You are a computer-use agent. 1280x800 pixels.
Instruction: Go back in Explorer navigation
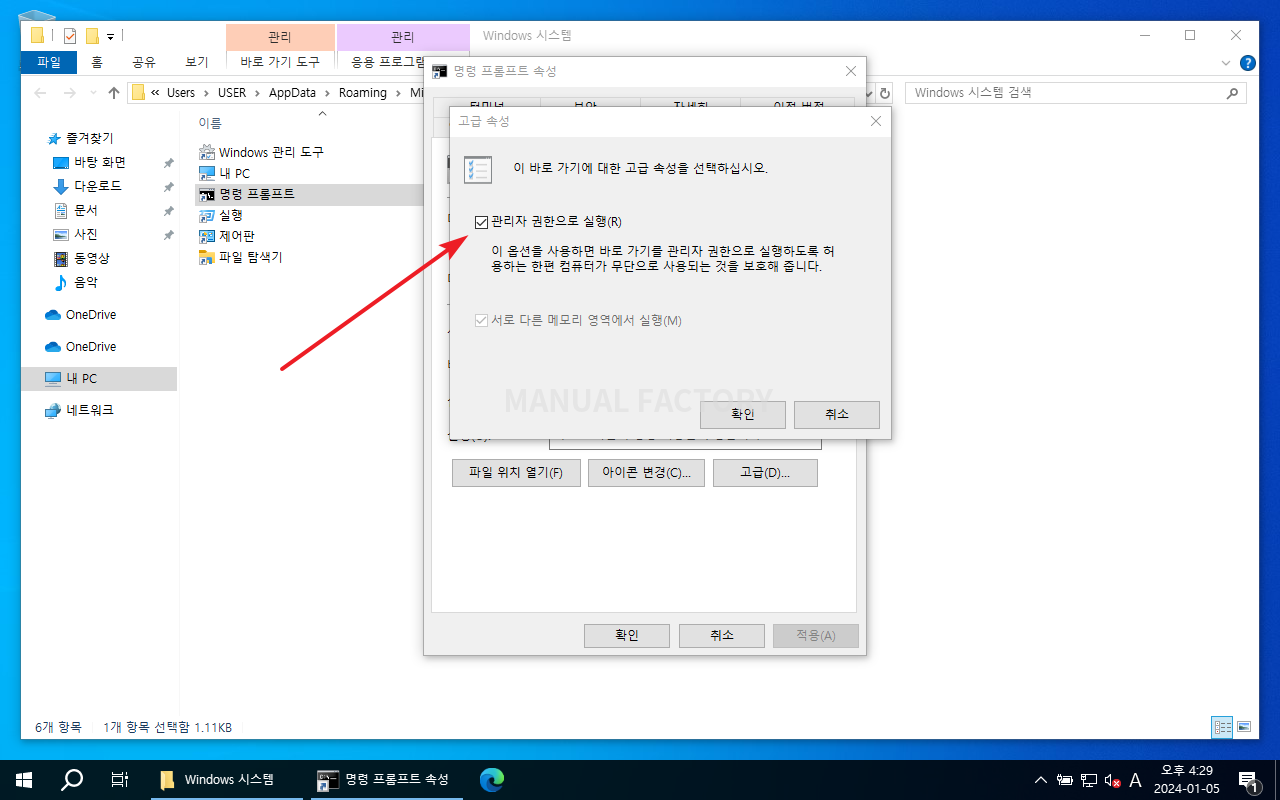40,93
